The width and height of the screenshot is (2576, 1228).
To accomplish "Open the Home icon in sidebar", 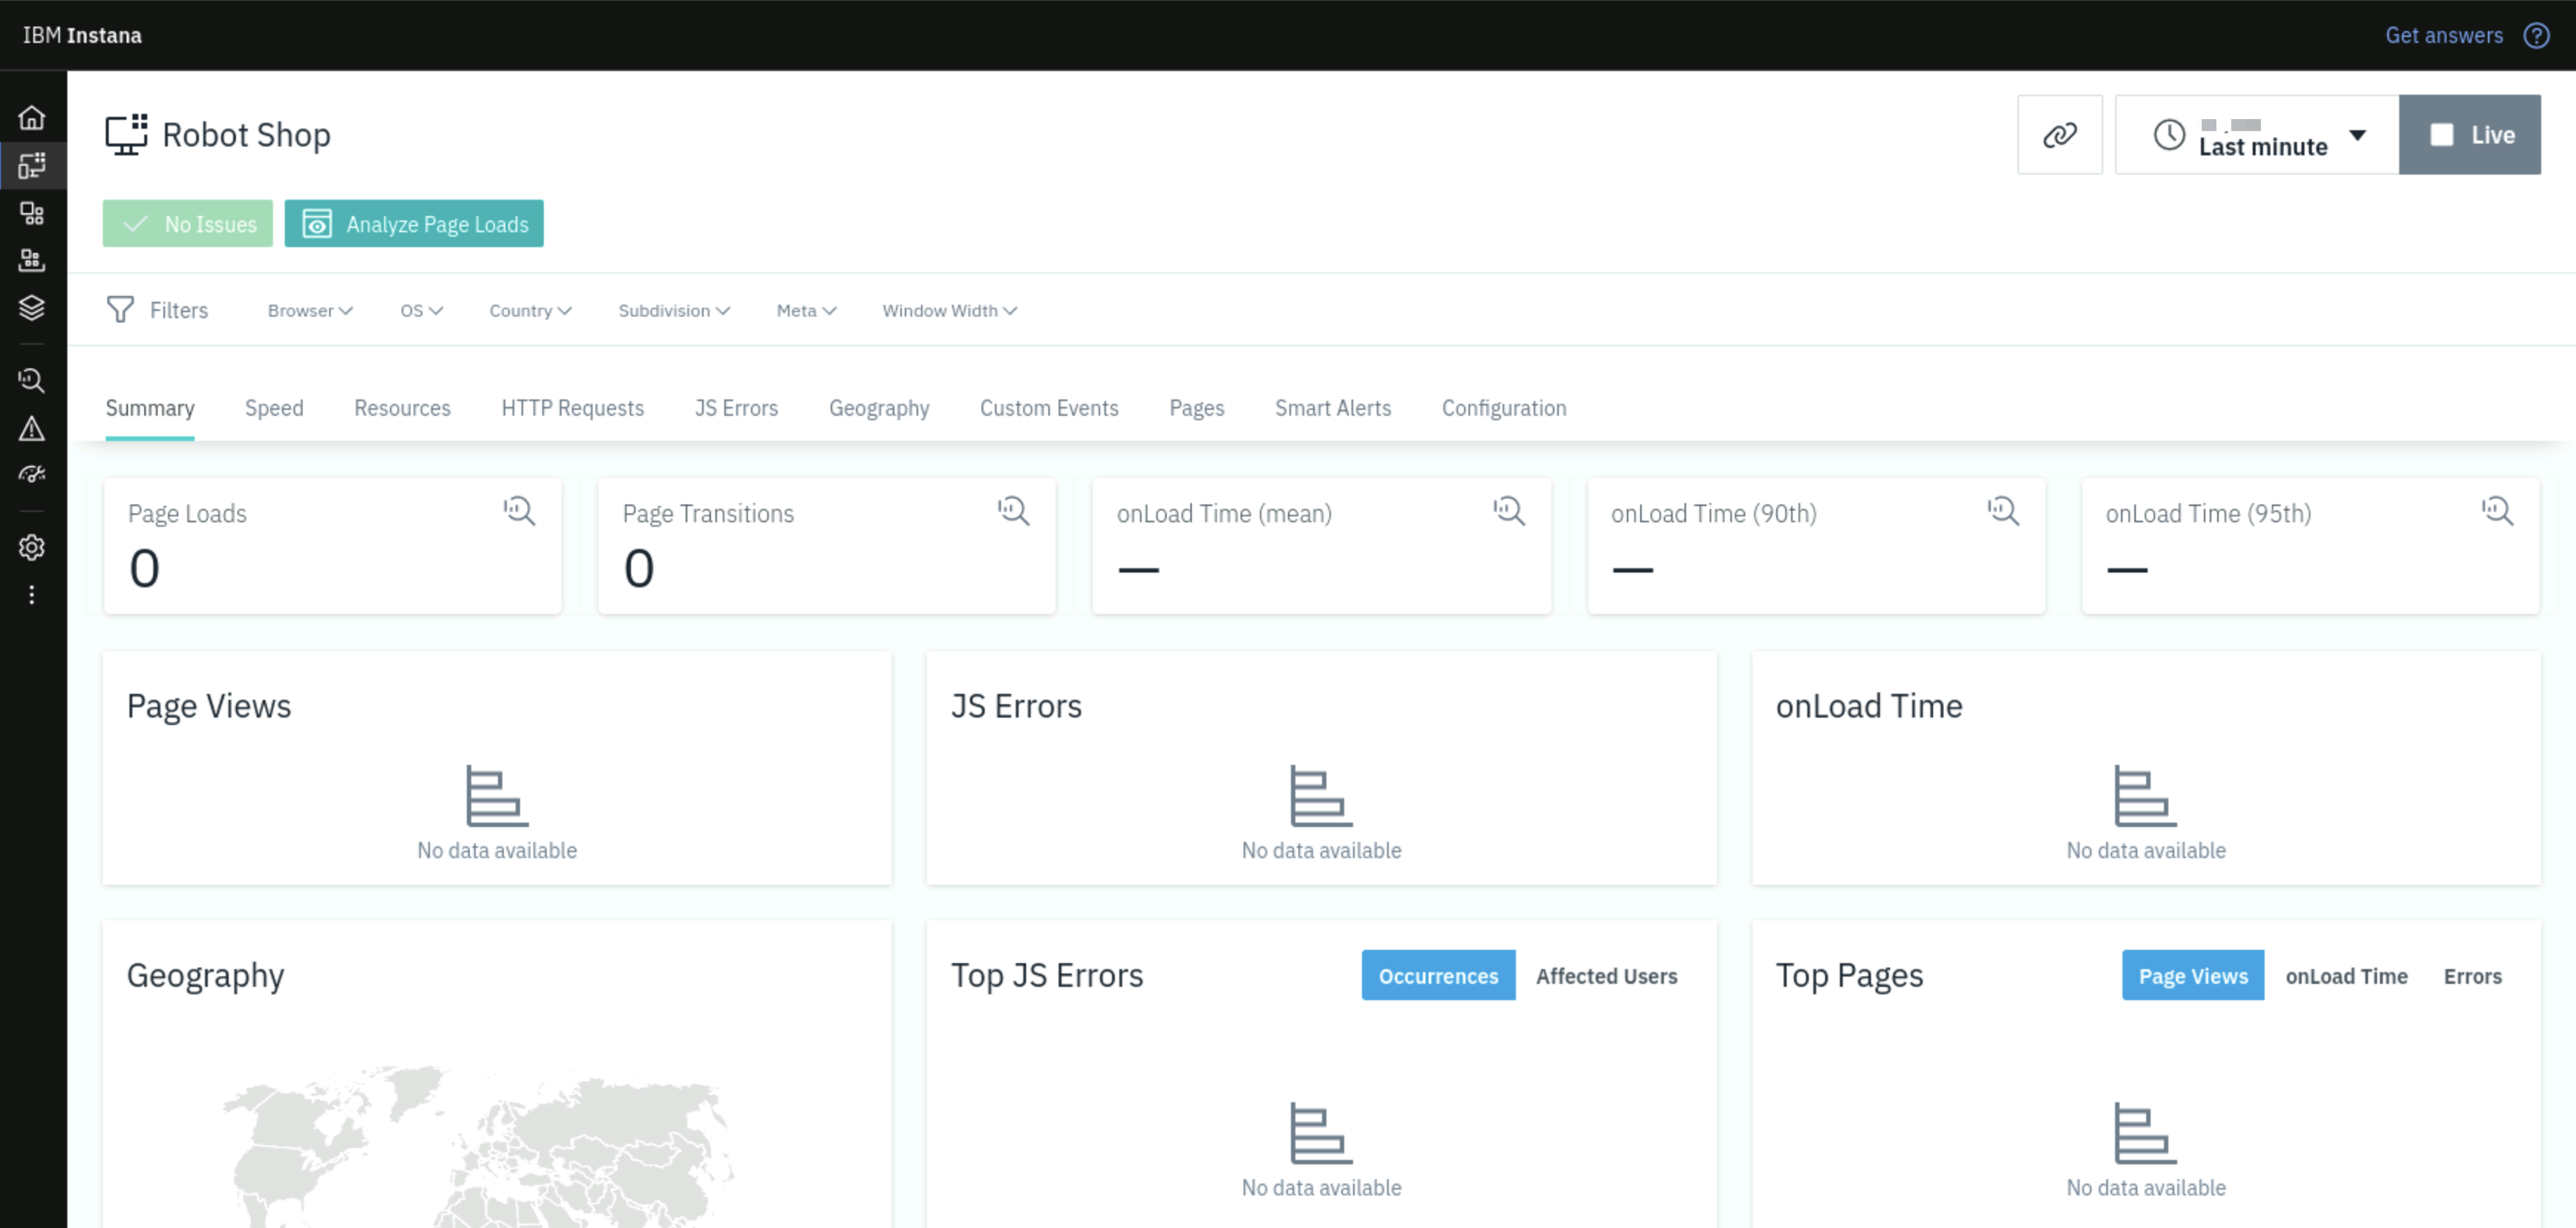I will pyautogui.click(x=32, y=118).
